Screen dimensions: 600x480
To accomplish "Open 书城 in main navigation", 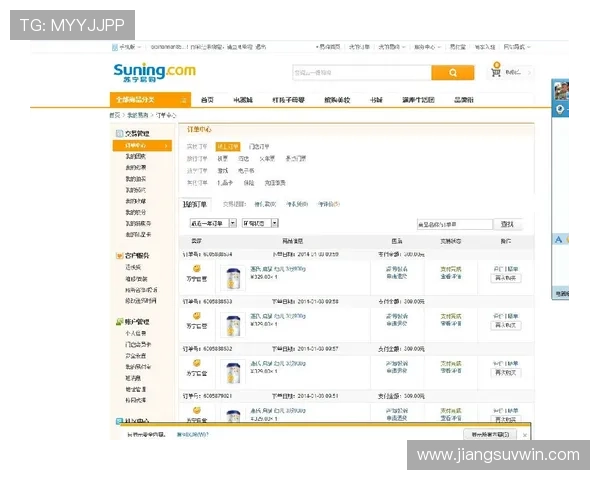I will tap(376, 100).
